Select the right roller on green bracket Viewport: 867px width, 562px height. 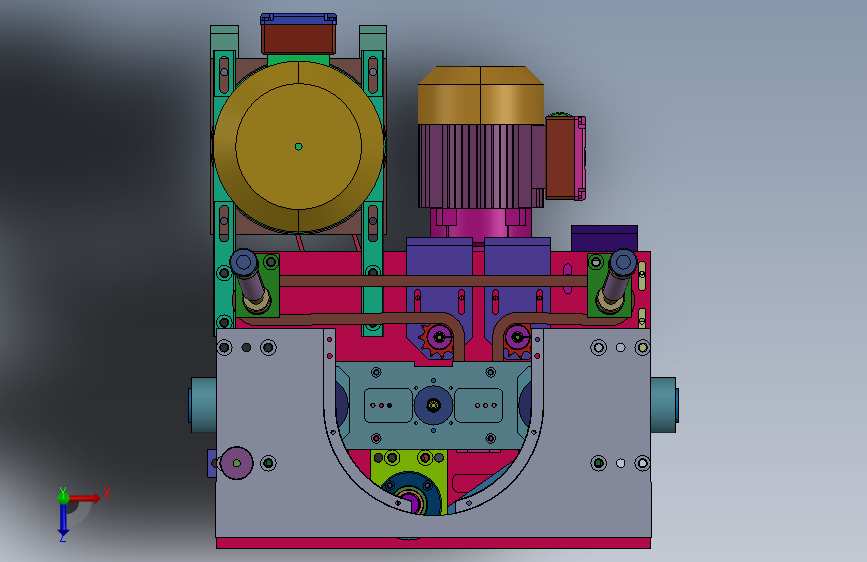[x=616, y=281]
